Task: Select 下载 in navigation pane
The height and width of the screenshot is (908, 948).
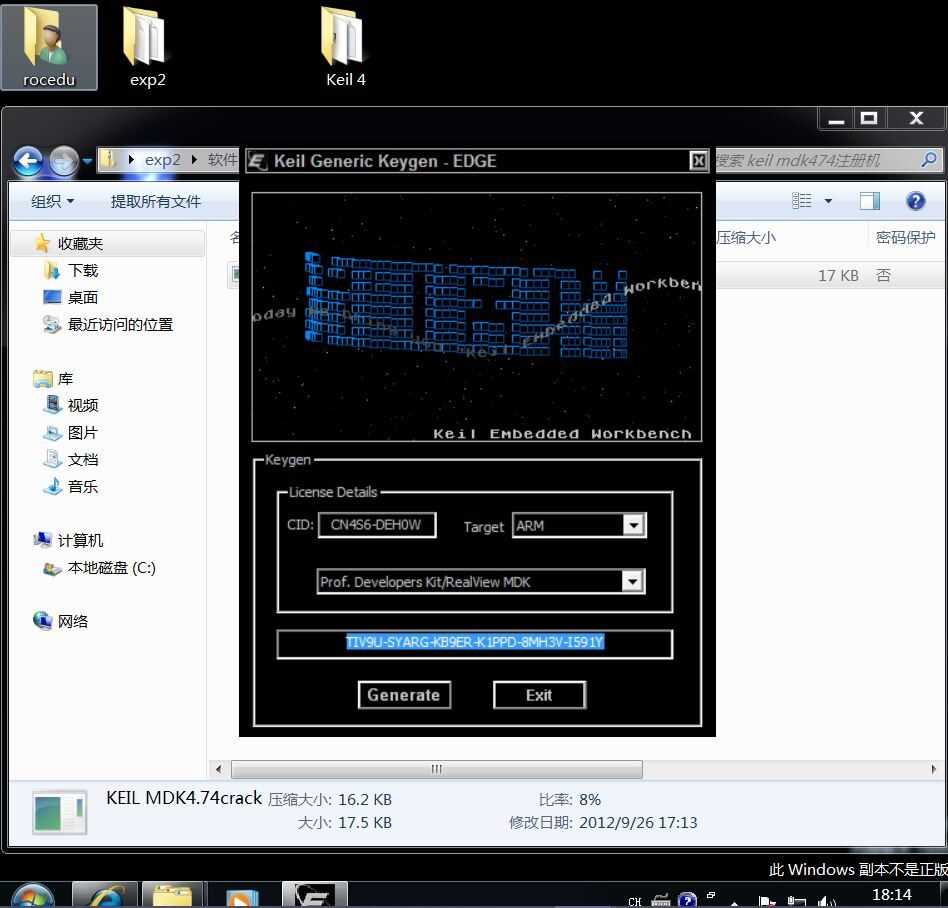Action: coord(83,270)
